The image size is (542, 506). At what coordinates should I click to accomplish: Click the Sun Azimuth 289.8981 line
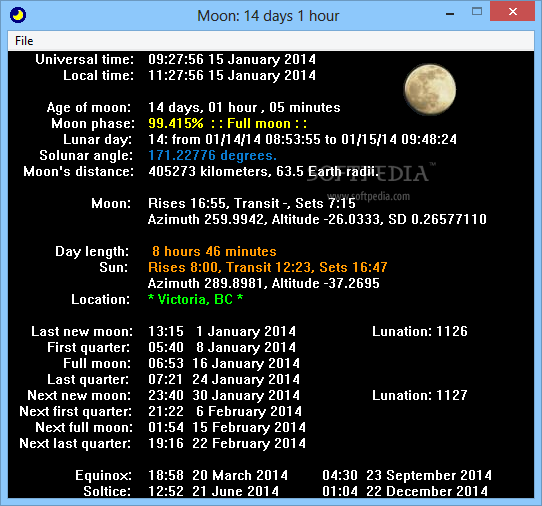(x=264, y=283)
